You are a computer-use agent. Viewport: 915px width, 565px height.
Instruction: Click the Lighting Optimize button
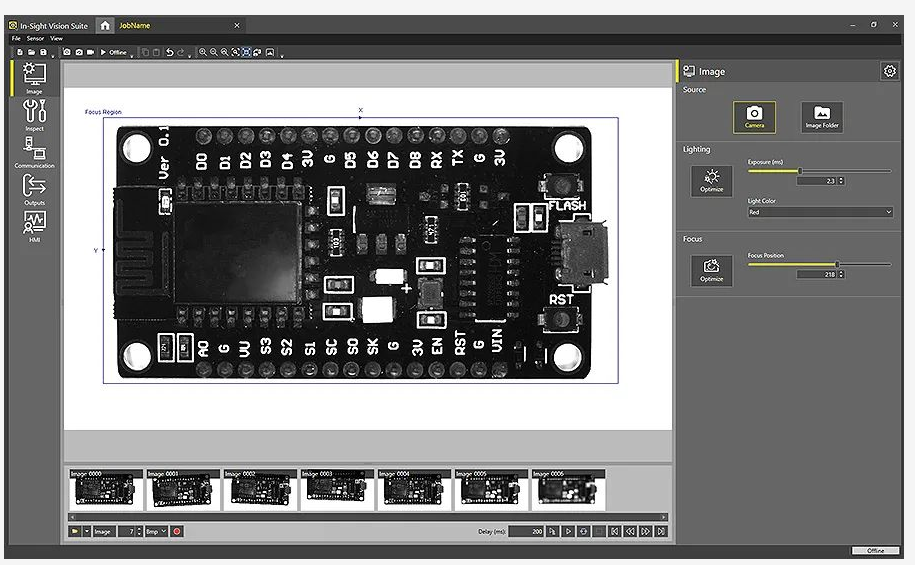point(711,181)
